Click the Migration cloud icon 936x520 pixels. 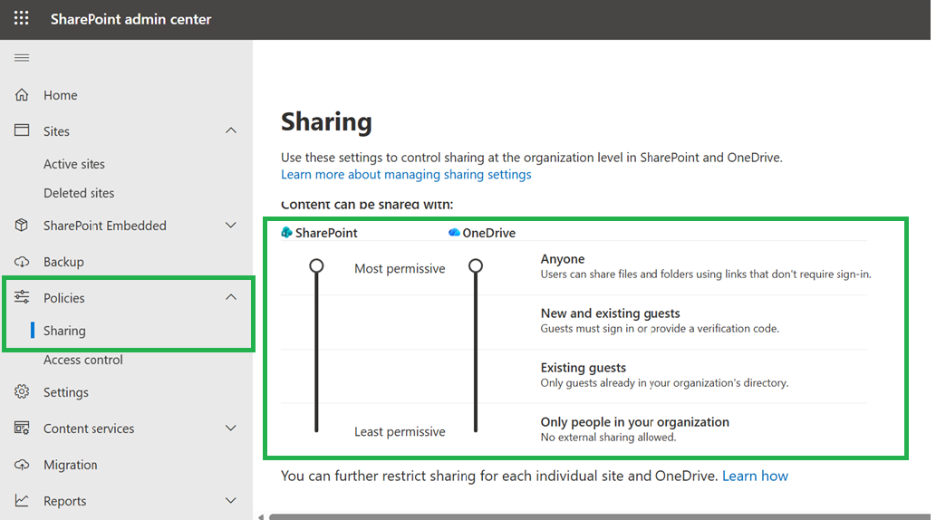(x=21, y=464)
